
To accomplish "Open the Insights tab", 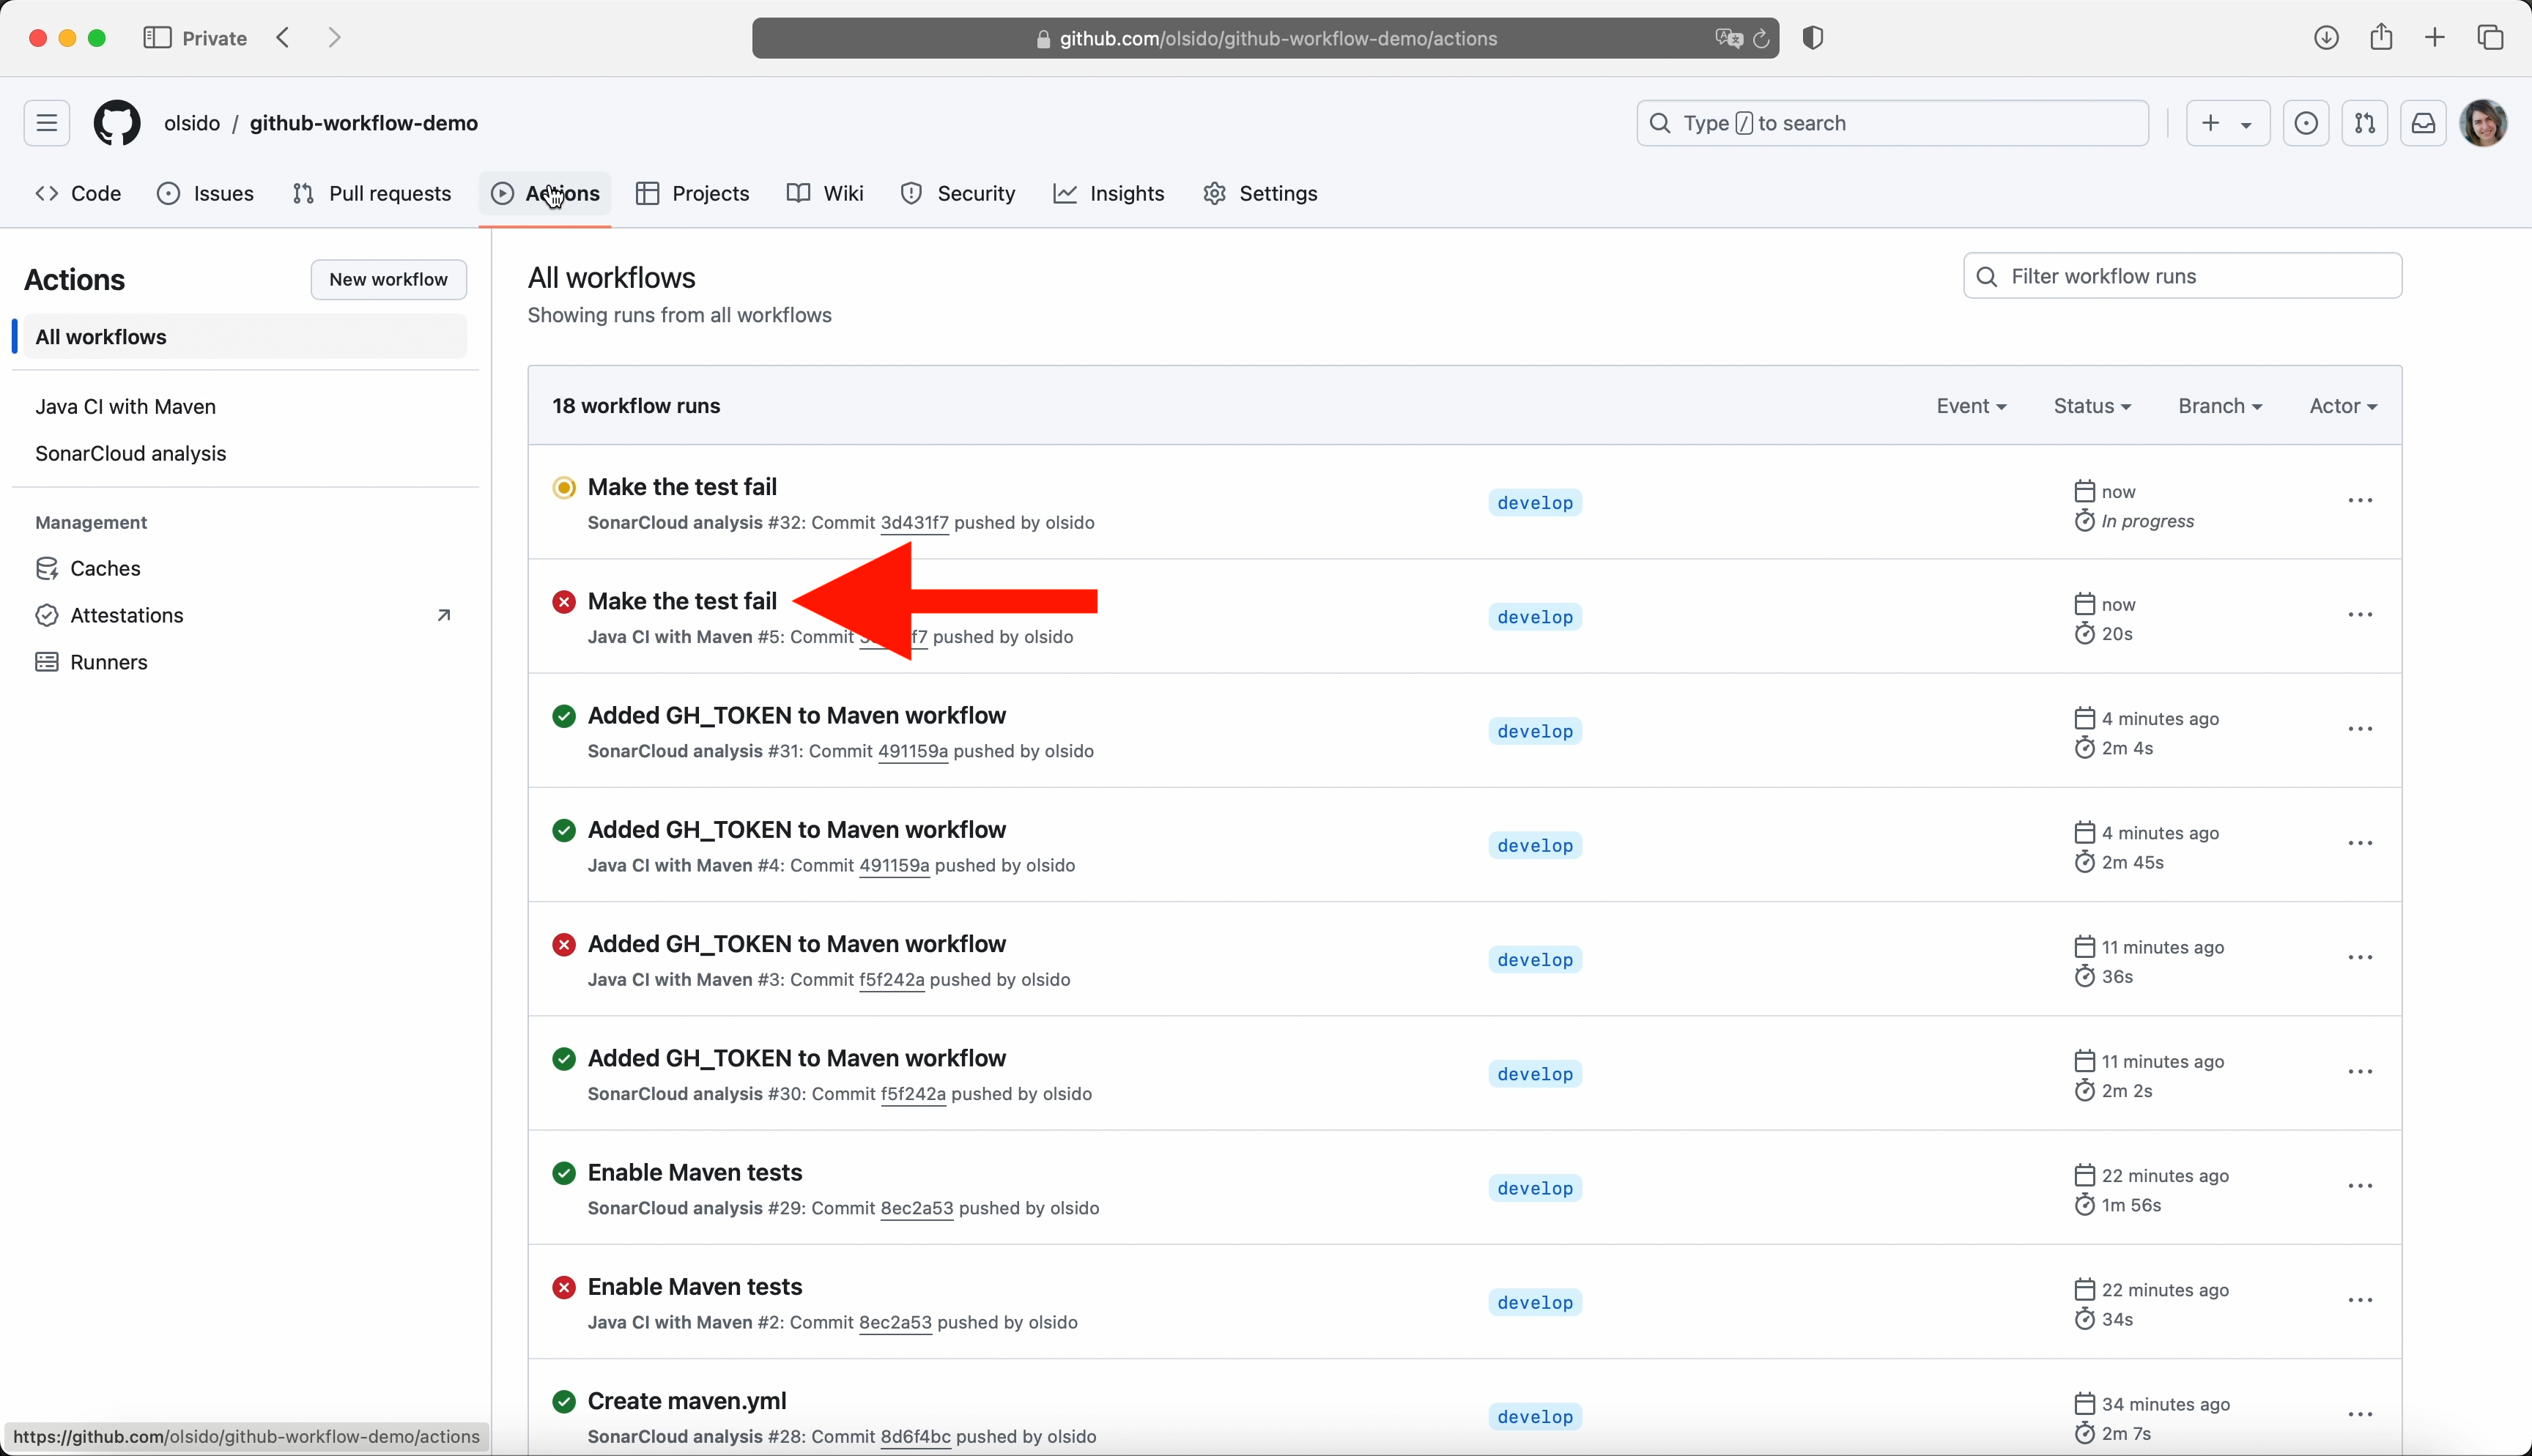I will tap(1109, 194).
